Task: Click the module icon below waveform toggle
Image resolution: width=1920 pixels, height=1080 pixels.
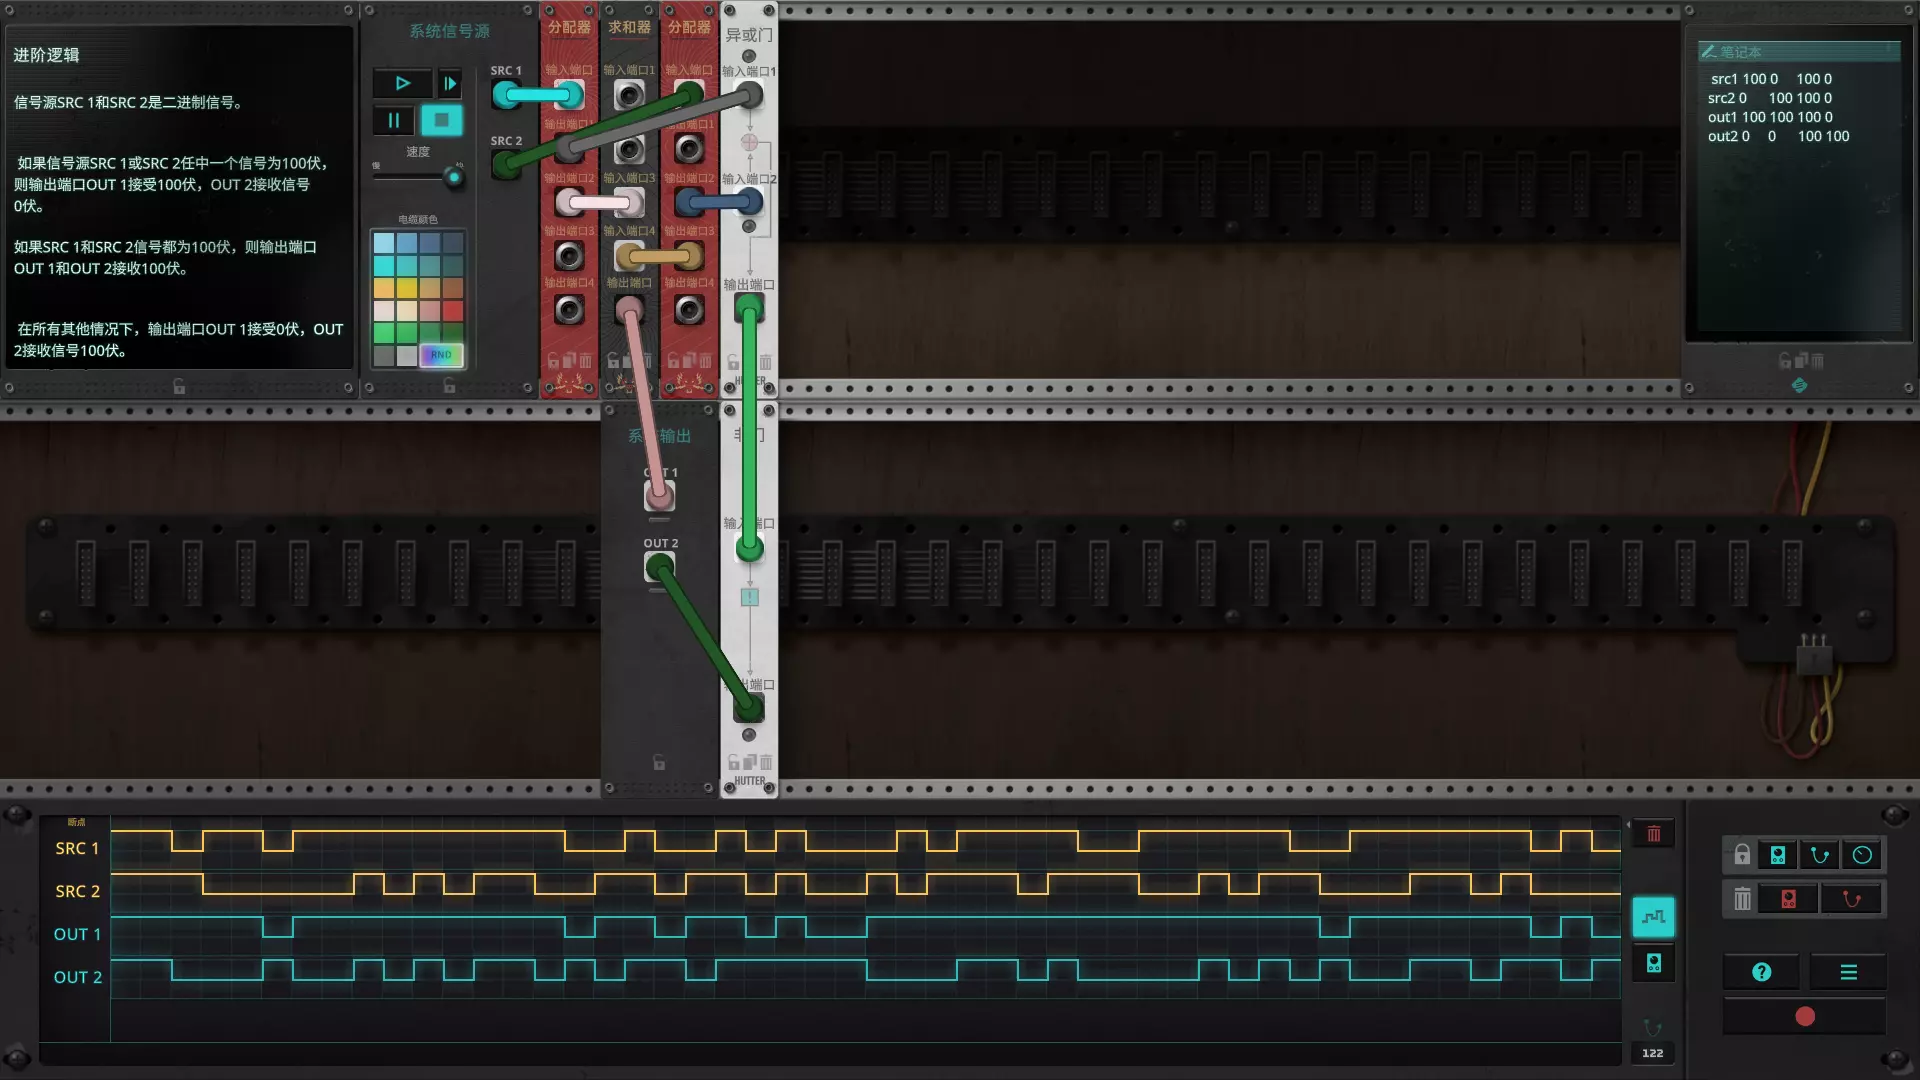Action: click(1653, 963)
